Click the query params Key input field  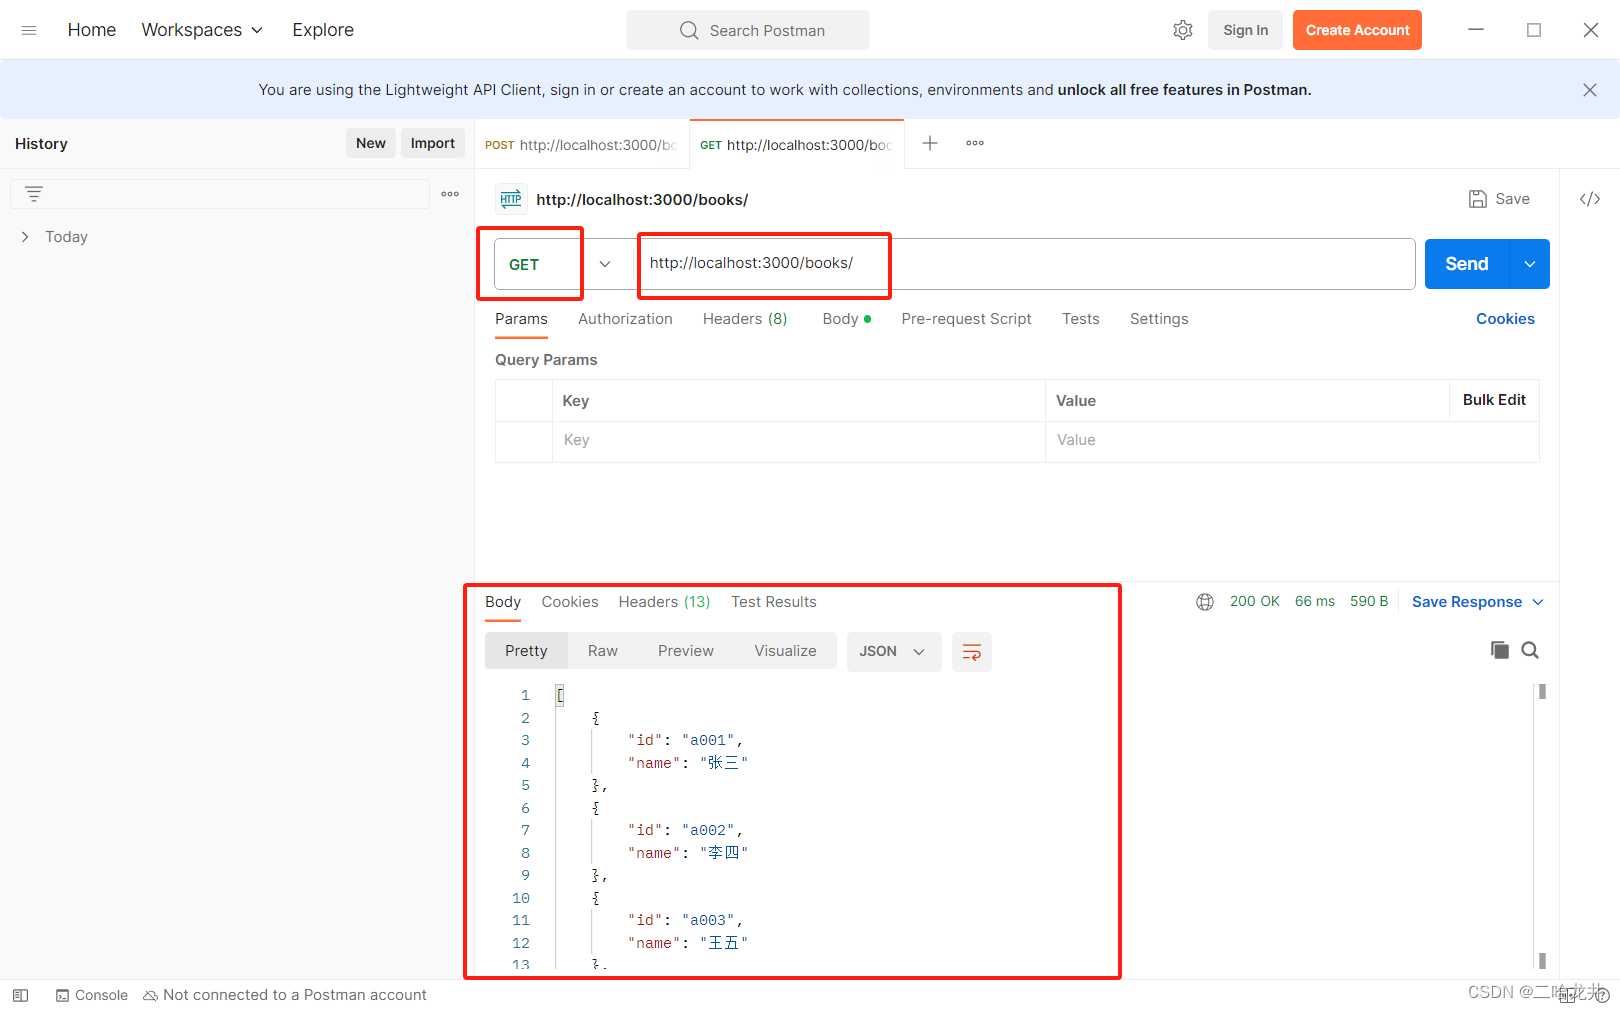pos(799,441)
